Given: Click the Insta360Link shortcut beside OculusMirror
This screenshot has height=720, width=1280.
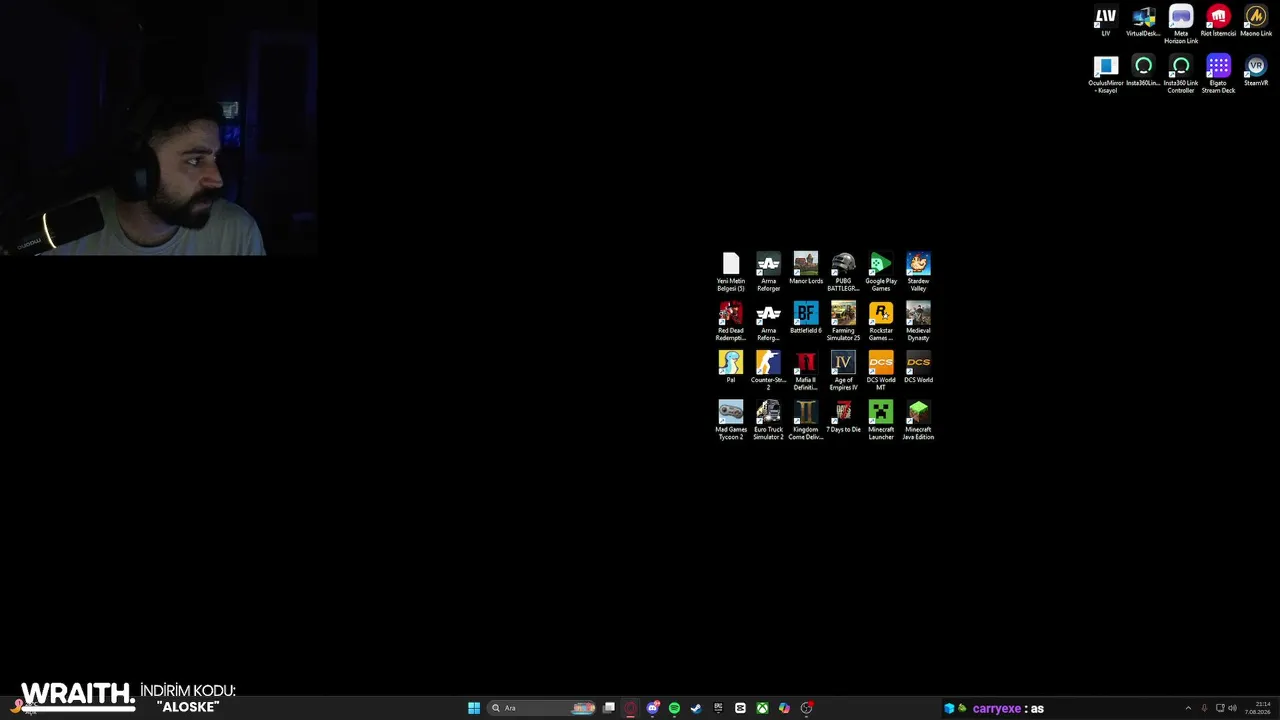Looking at the screenshot, I should coord(1143,71).
